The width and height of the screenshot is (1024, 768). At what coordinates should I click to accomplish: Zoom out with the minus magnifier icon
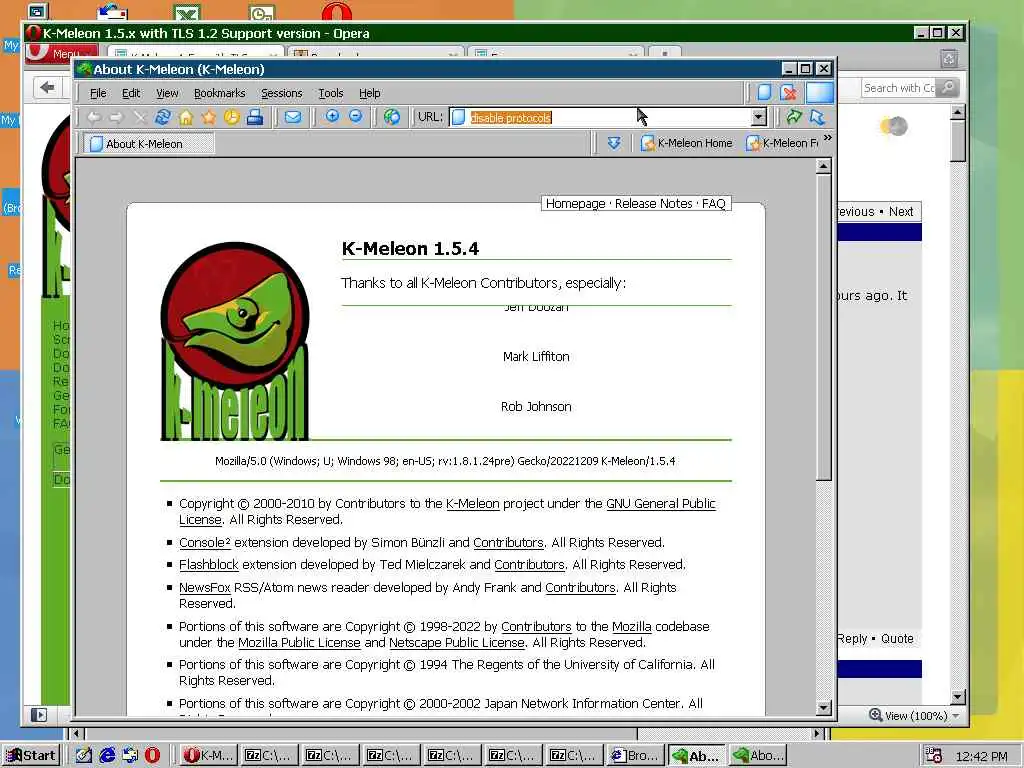click(x=356, y=117)
